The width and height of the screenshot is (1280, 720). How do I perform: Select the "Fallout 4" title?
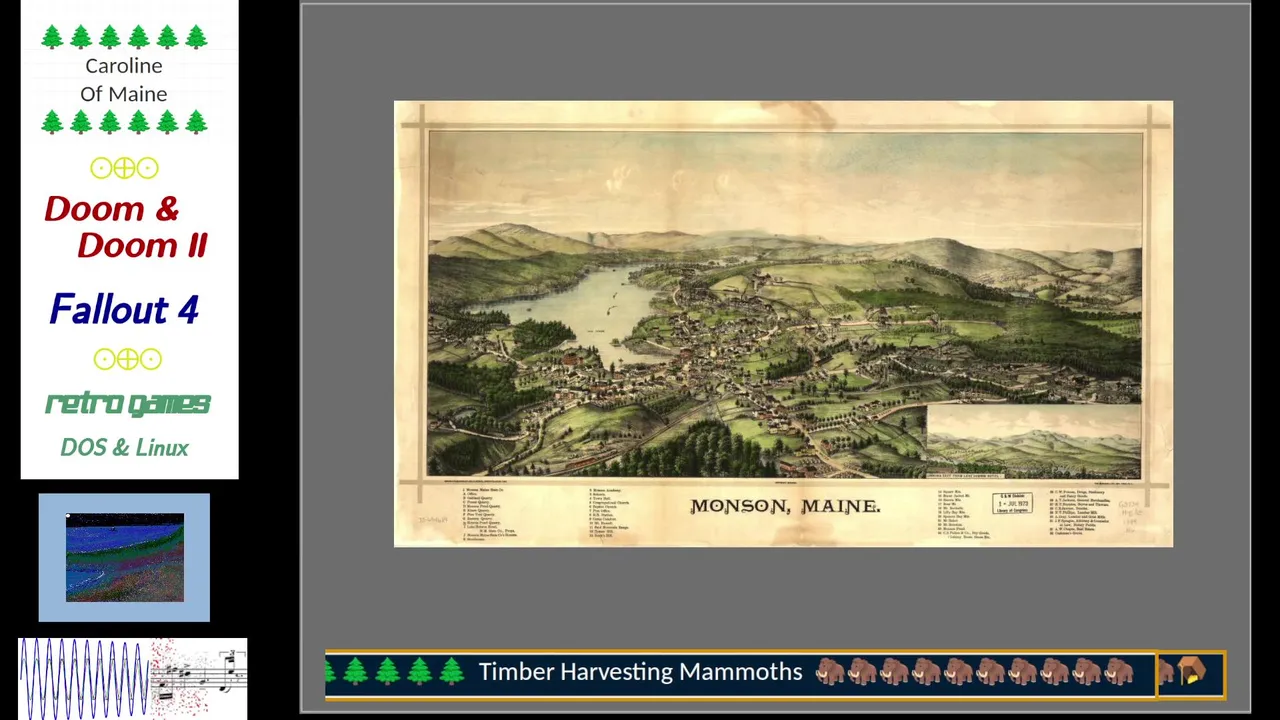pyautogui.click(x=124, y=309)
